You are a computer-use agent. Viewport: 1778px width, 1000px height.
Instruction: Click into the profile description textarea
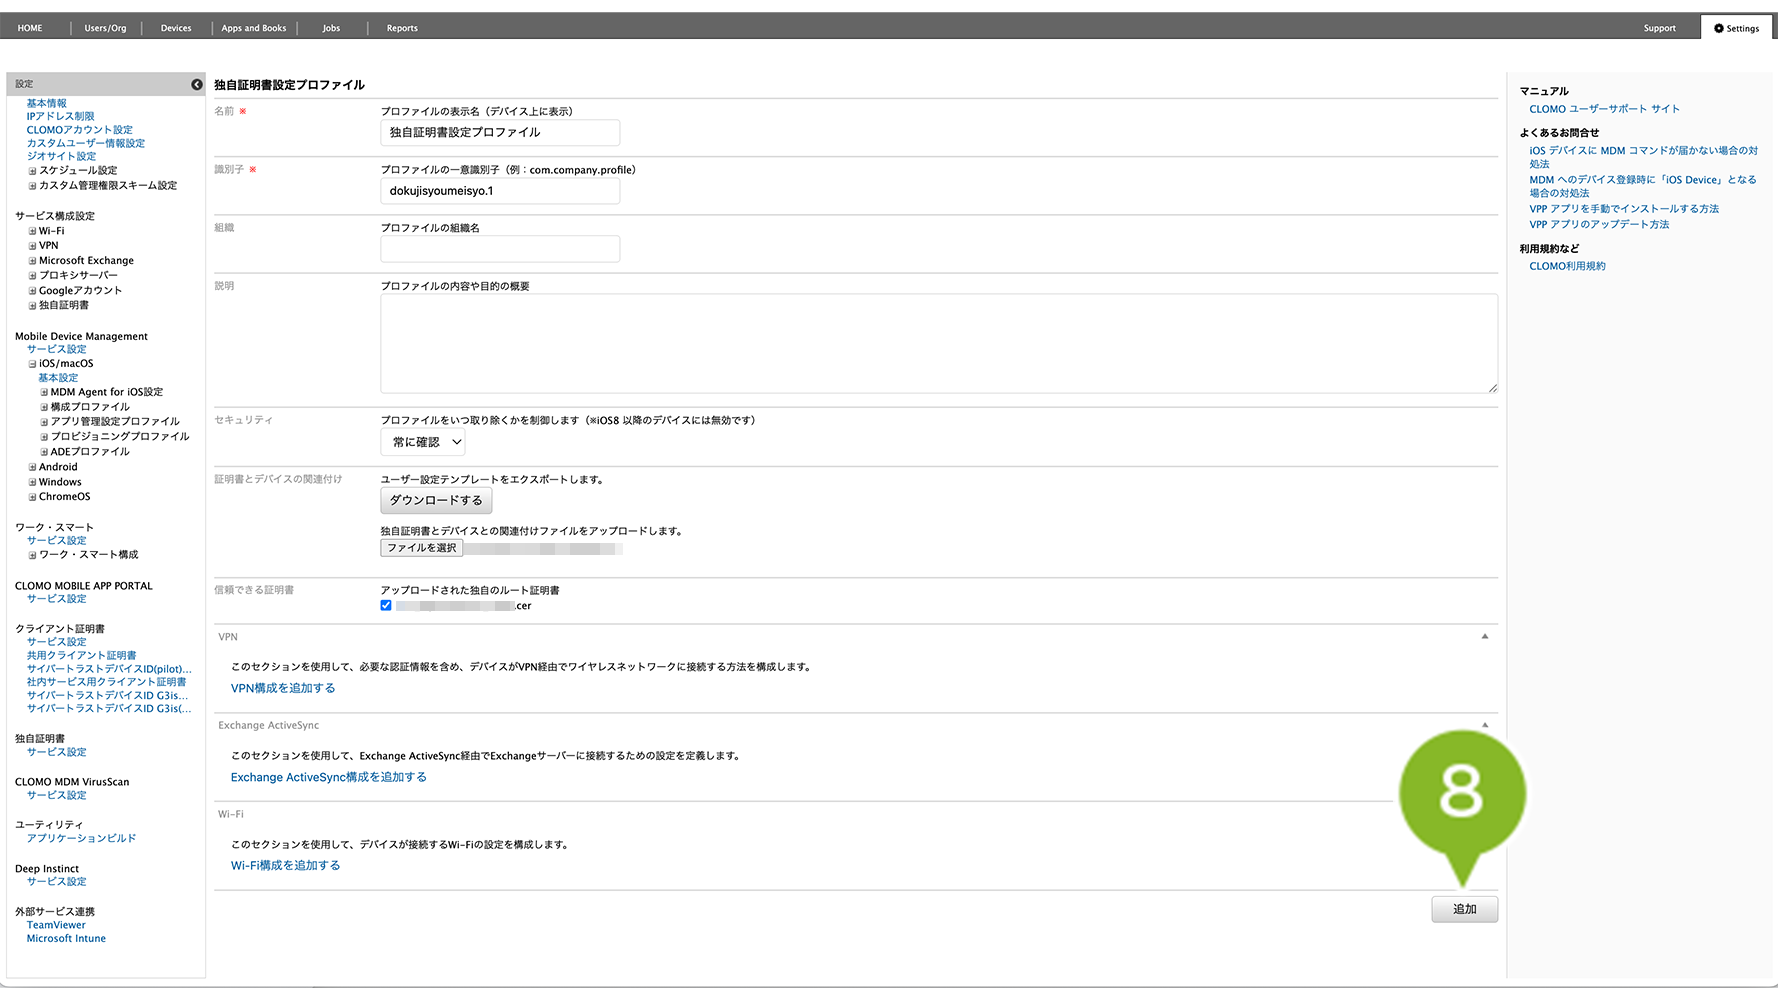pos(938,343)
